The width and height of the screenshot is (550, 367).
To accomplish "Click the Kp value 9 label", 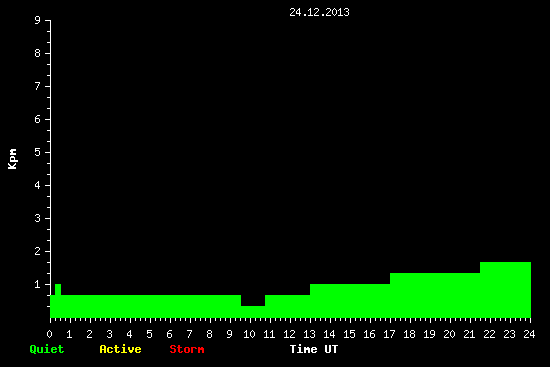I will tap(38, 20).
